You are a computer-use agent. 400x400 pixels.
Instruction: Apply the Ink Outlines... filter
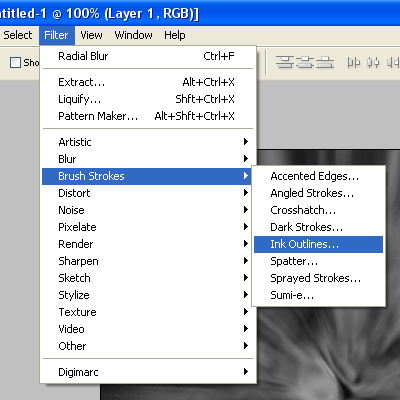pyautogui.click(x=318, y=244)
